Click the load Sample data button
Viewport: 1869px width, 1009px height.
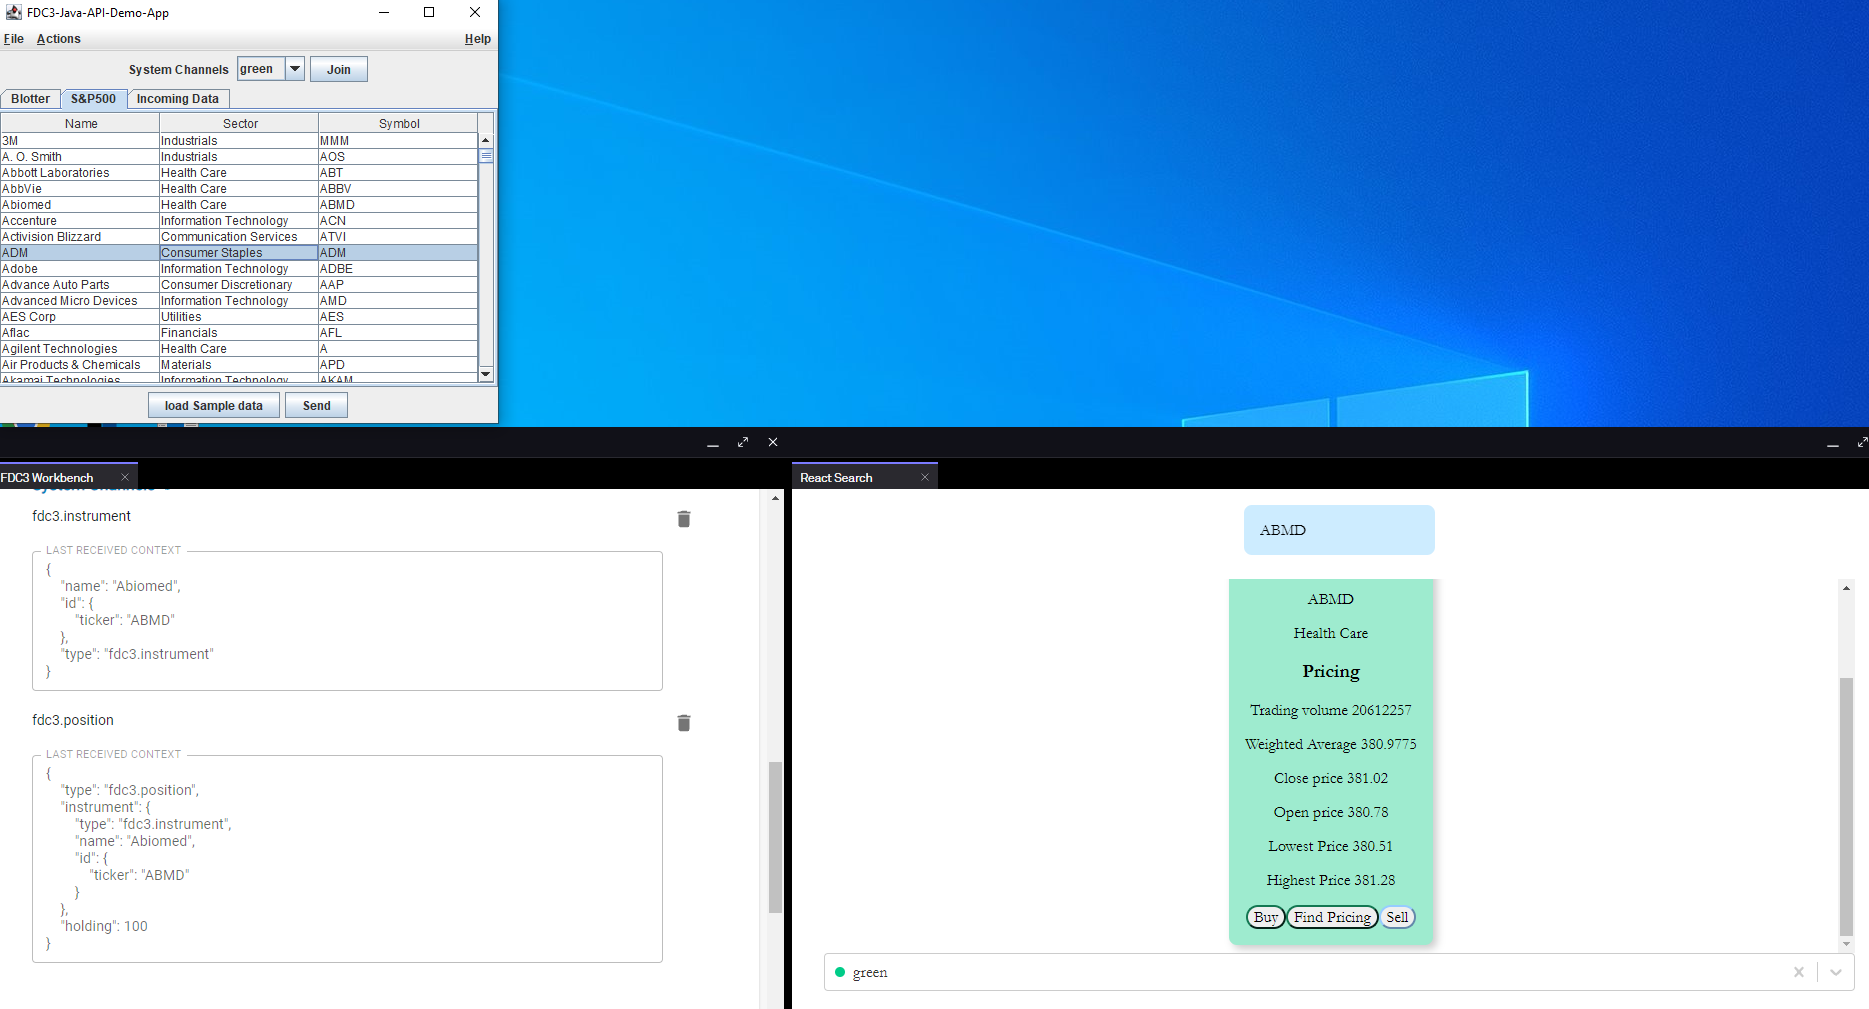(214, 405)
